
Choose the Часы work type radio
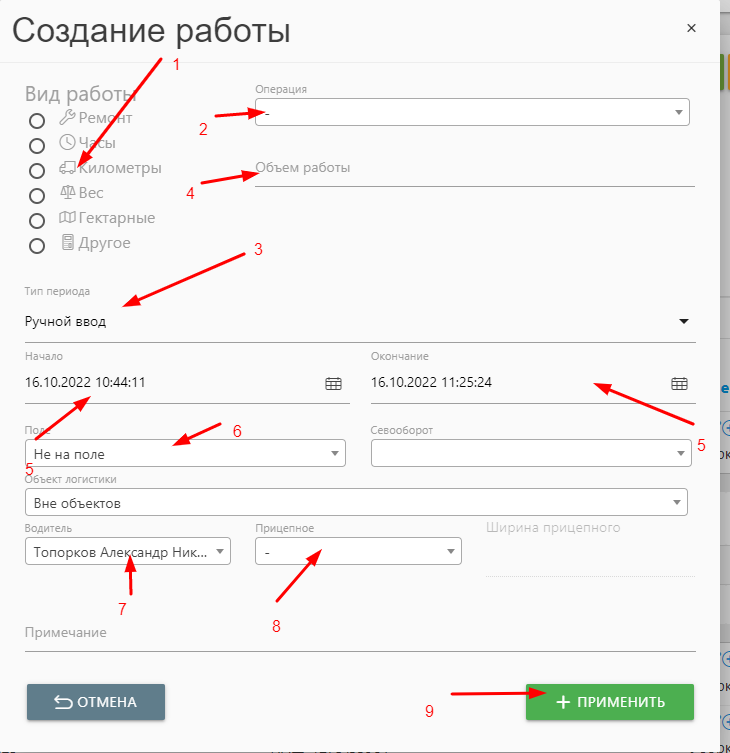tap(37, 146)
